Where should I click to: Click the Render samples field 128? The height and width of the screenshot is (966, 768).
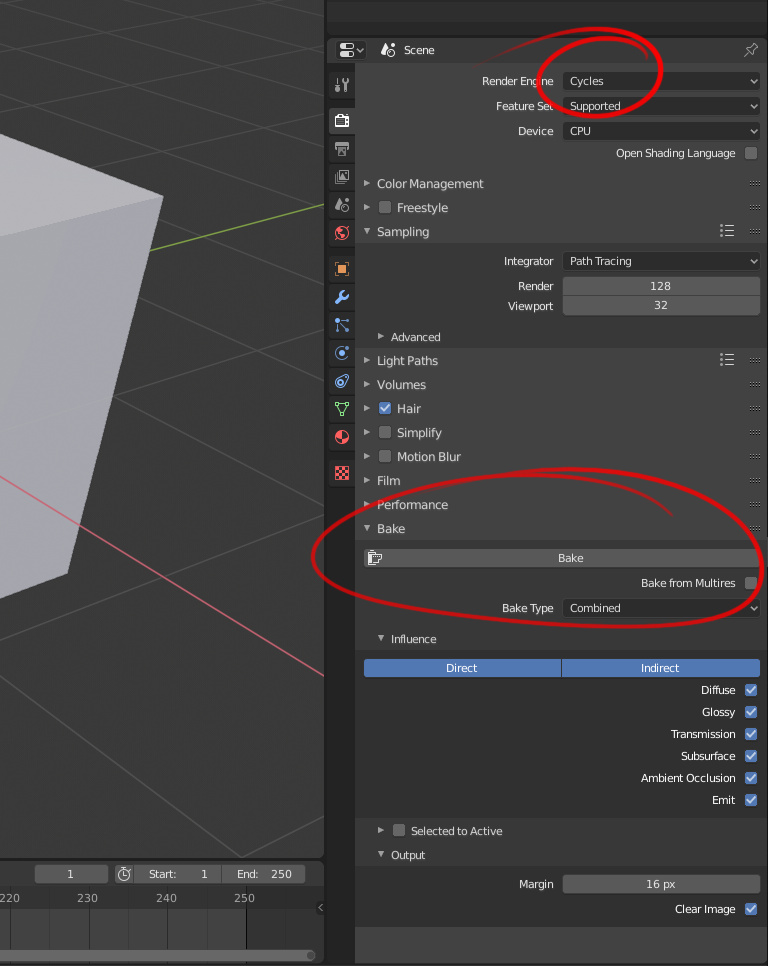point(661,286)
